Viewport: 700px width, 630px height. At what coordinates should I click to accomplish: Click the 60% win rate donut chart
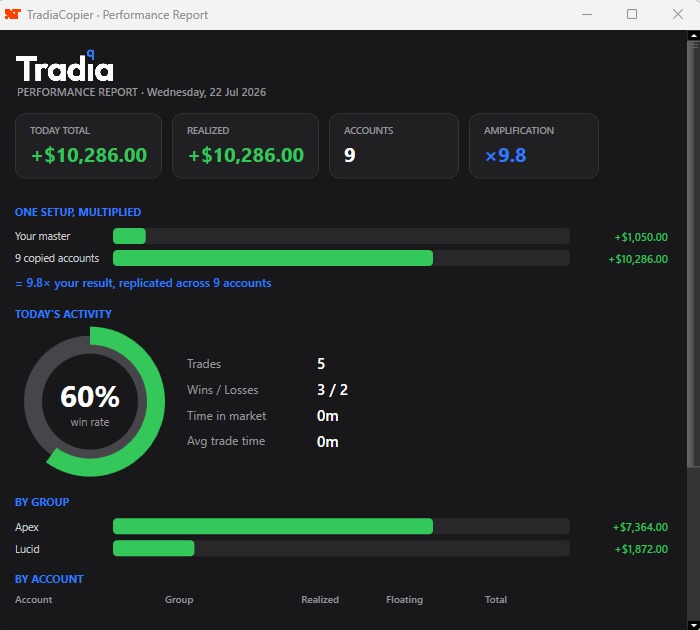click(x=94, y=401)
